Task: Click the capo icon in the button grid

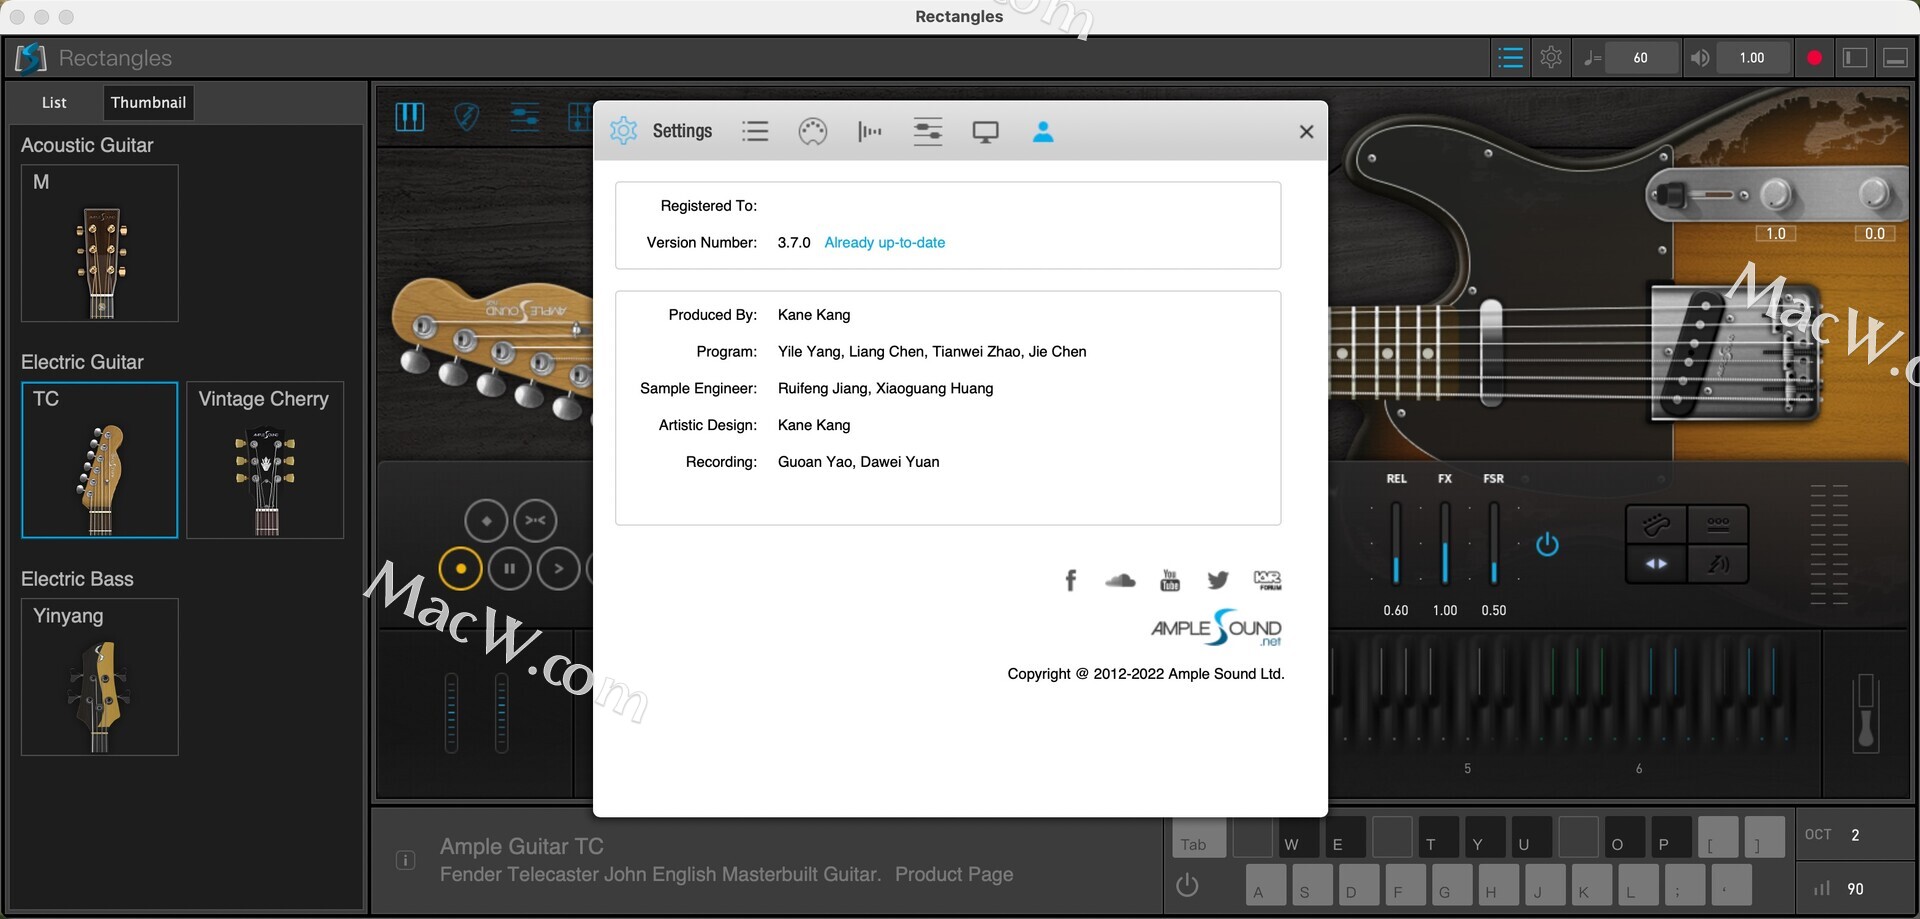Action: 1718,524
